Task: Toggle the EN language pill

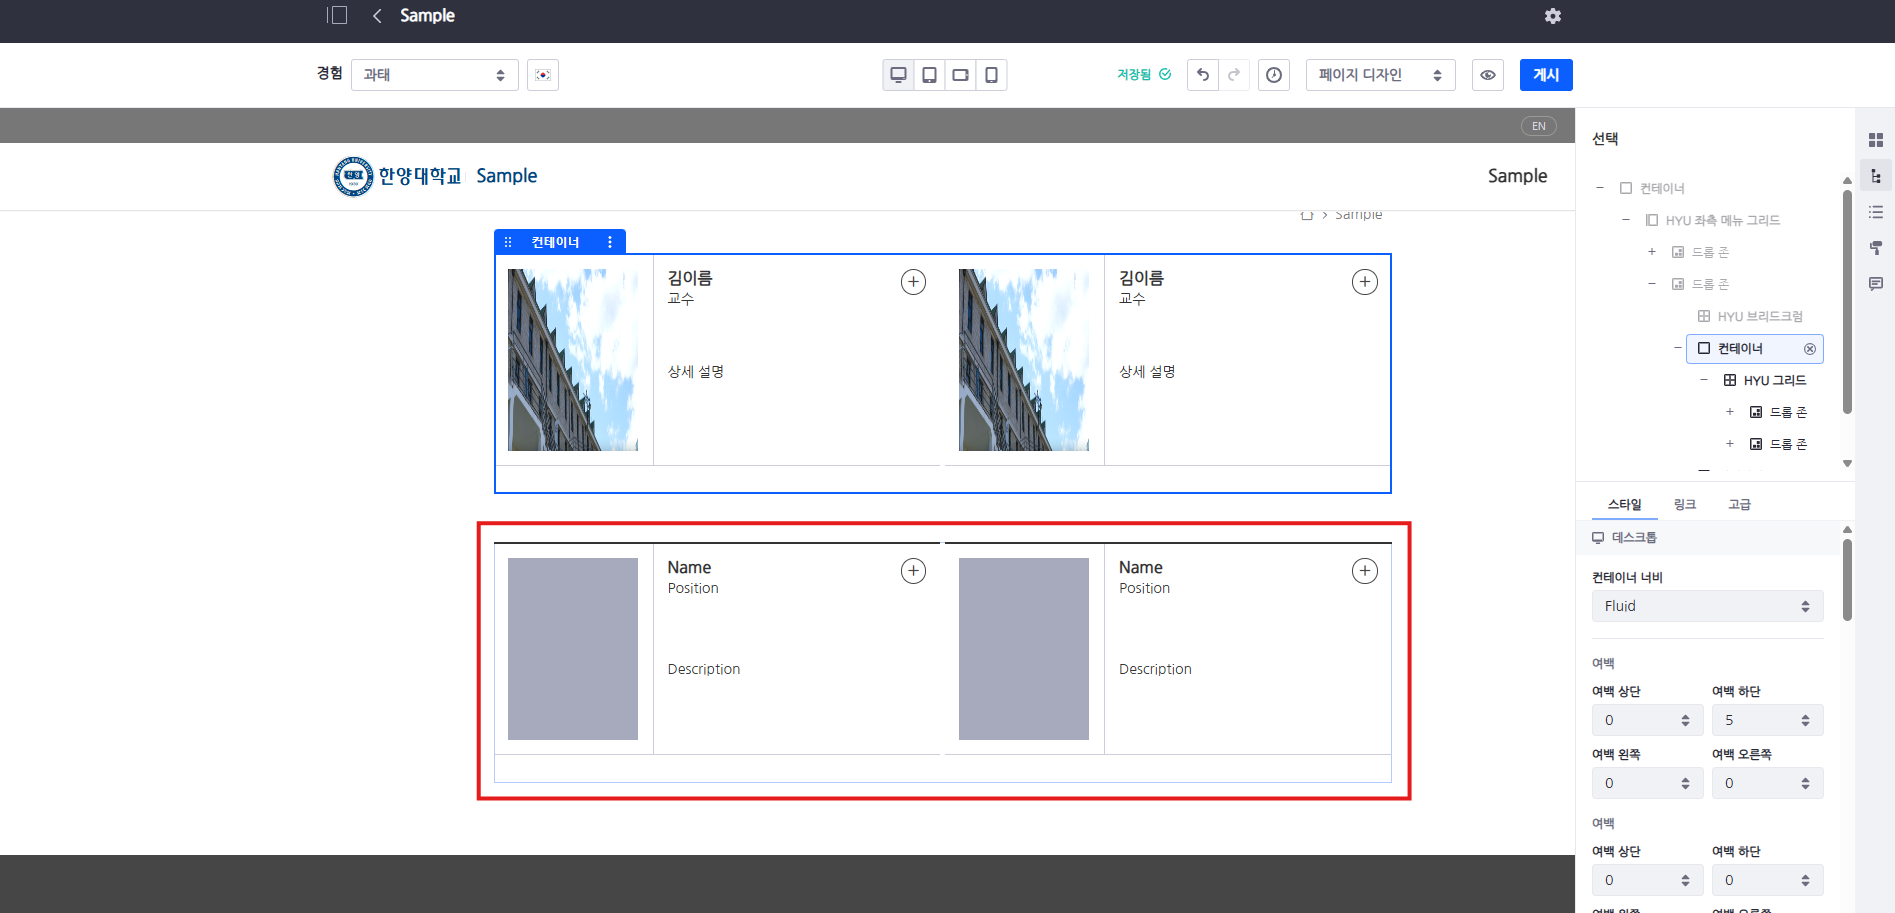Action: pyautogui.click(x=1538, y=126)
